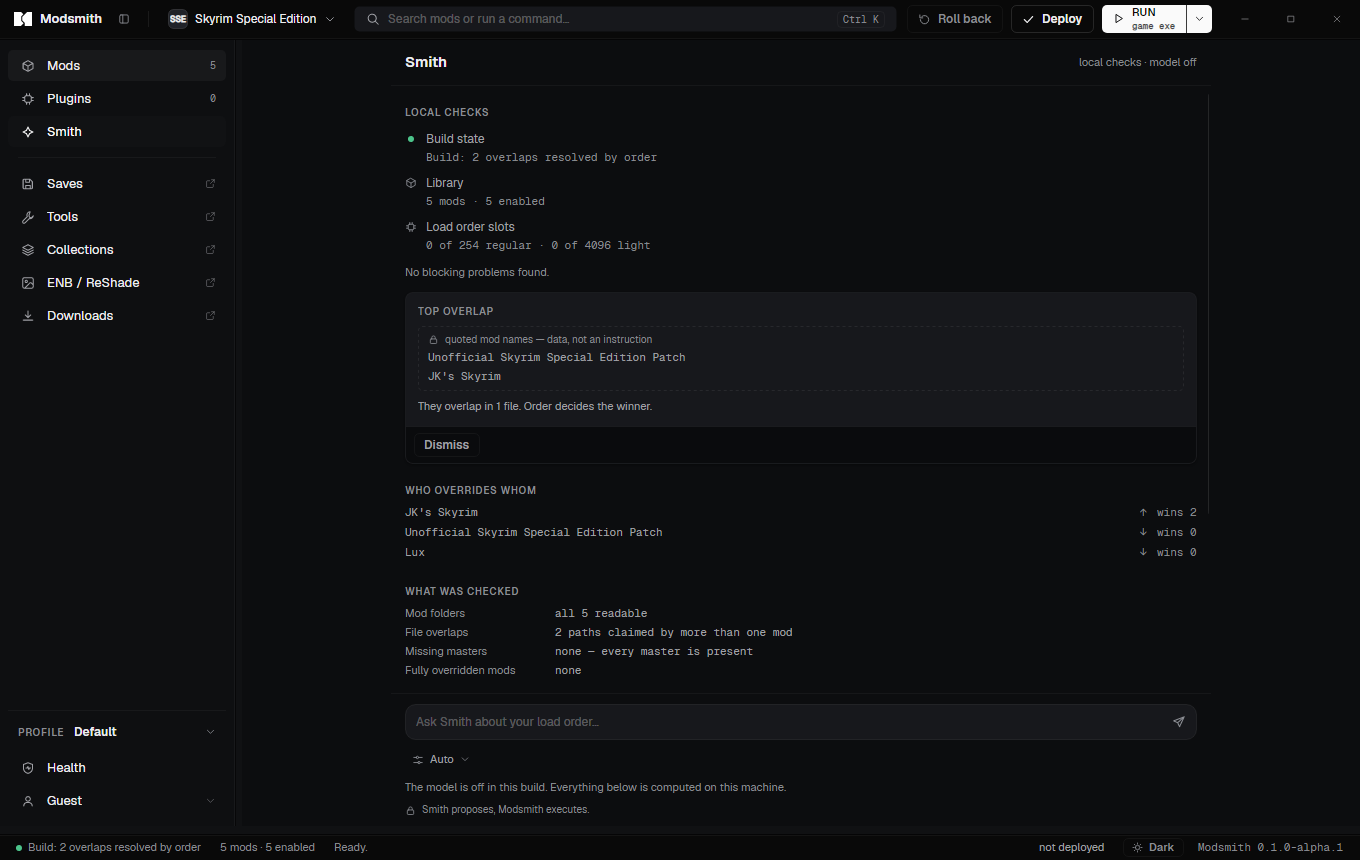Image resolution: width=1360 pixels, height=860 pixels.
Task: Click the Downloads arrow icon
Action: [28, 316]
